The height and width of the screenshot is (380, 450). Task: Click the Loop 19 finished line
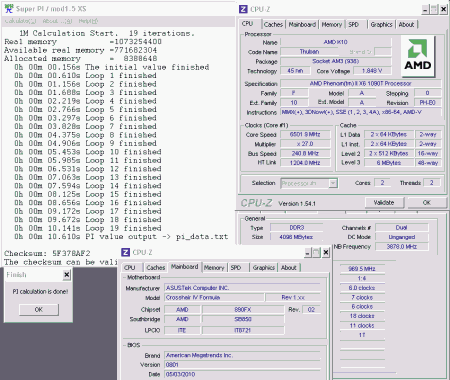point(88,228)
